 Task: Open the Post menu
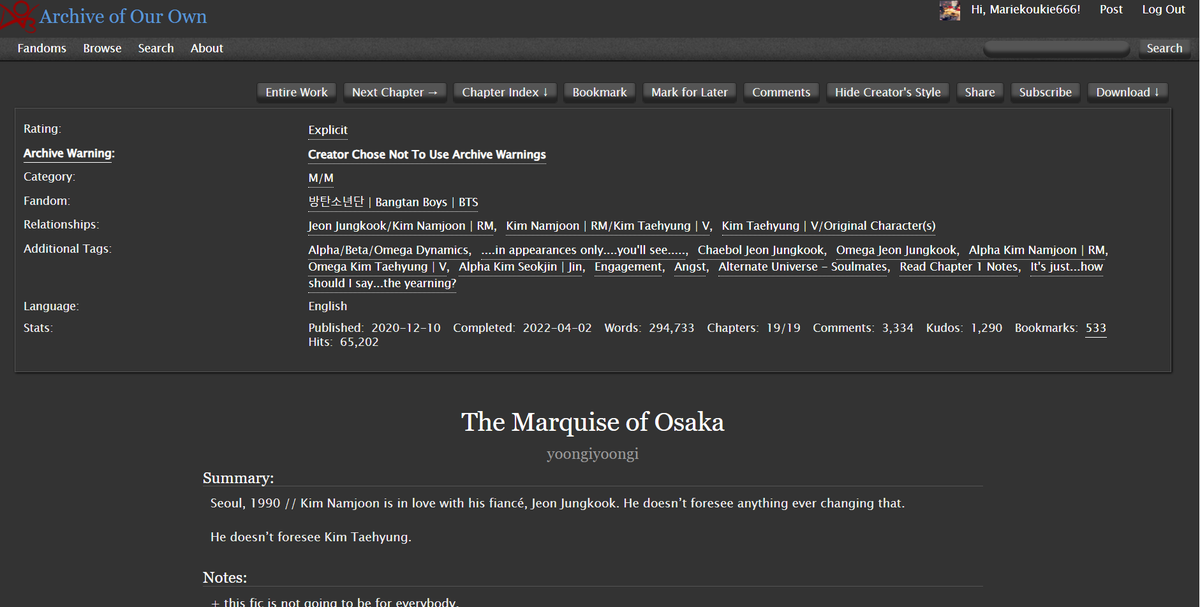[x=1111, y=10]
